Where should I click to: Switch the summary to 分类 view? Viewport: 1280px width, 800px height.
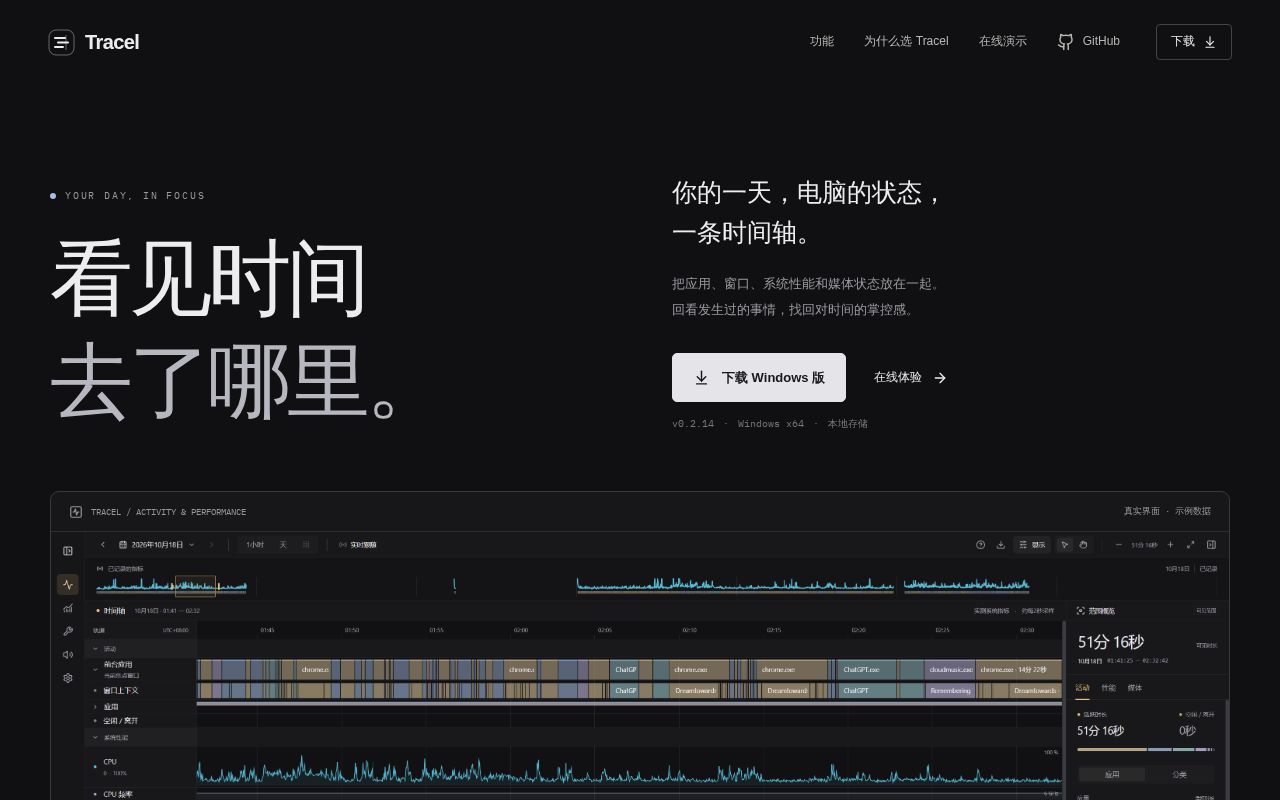1179,774
